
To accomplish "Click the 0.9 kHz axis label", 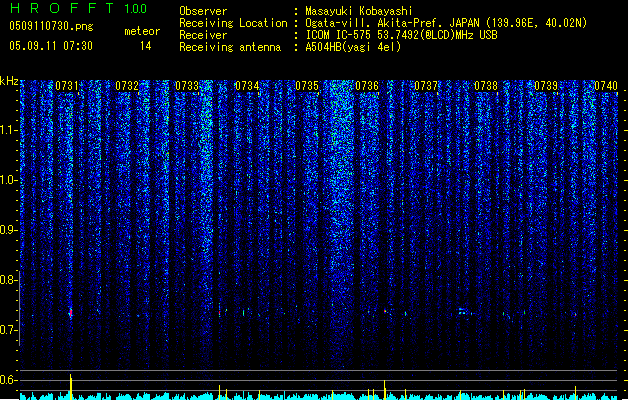I will [x=7, y=230].
